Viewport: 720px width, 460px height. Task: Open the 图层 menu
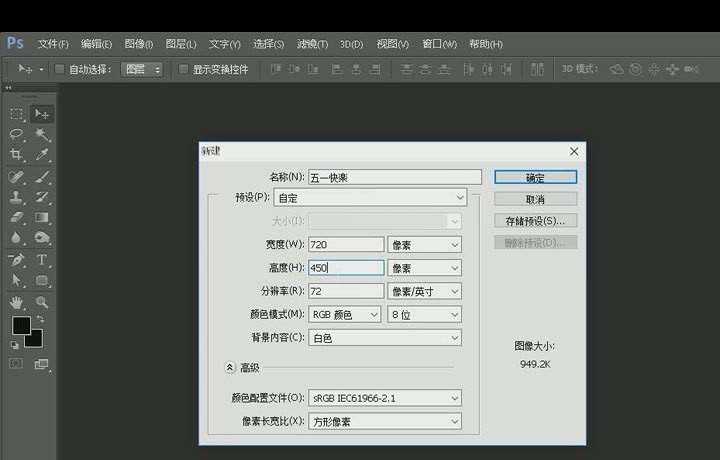(x=181, y=44)
